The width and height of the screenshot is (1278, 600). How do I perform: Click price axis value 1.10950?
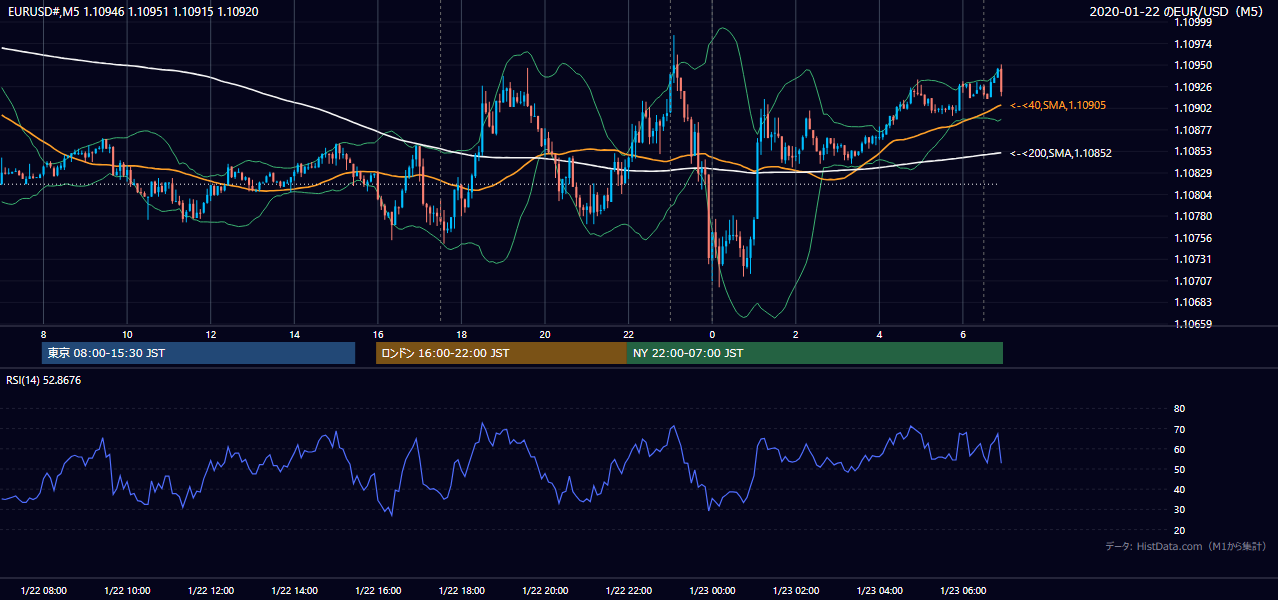(x=1194, y=66)
